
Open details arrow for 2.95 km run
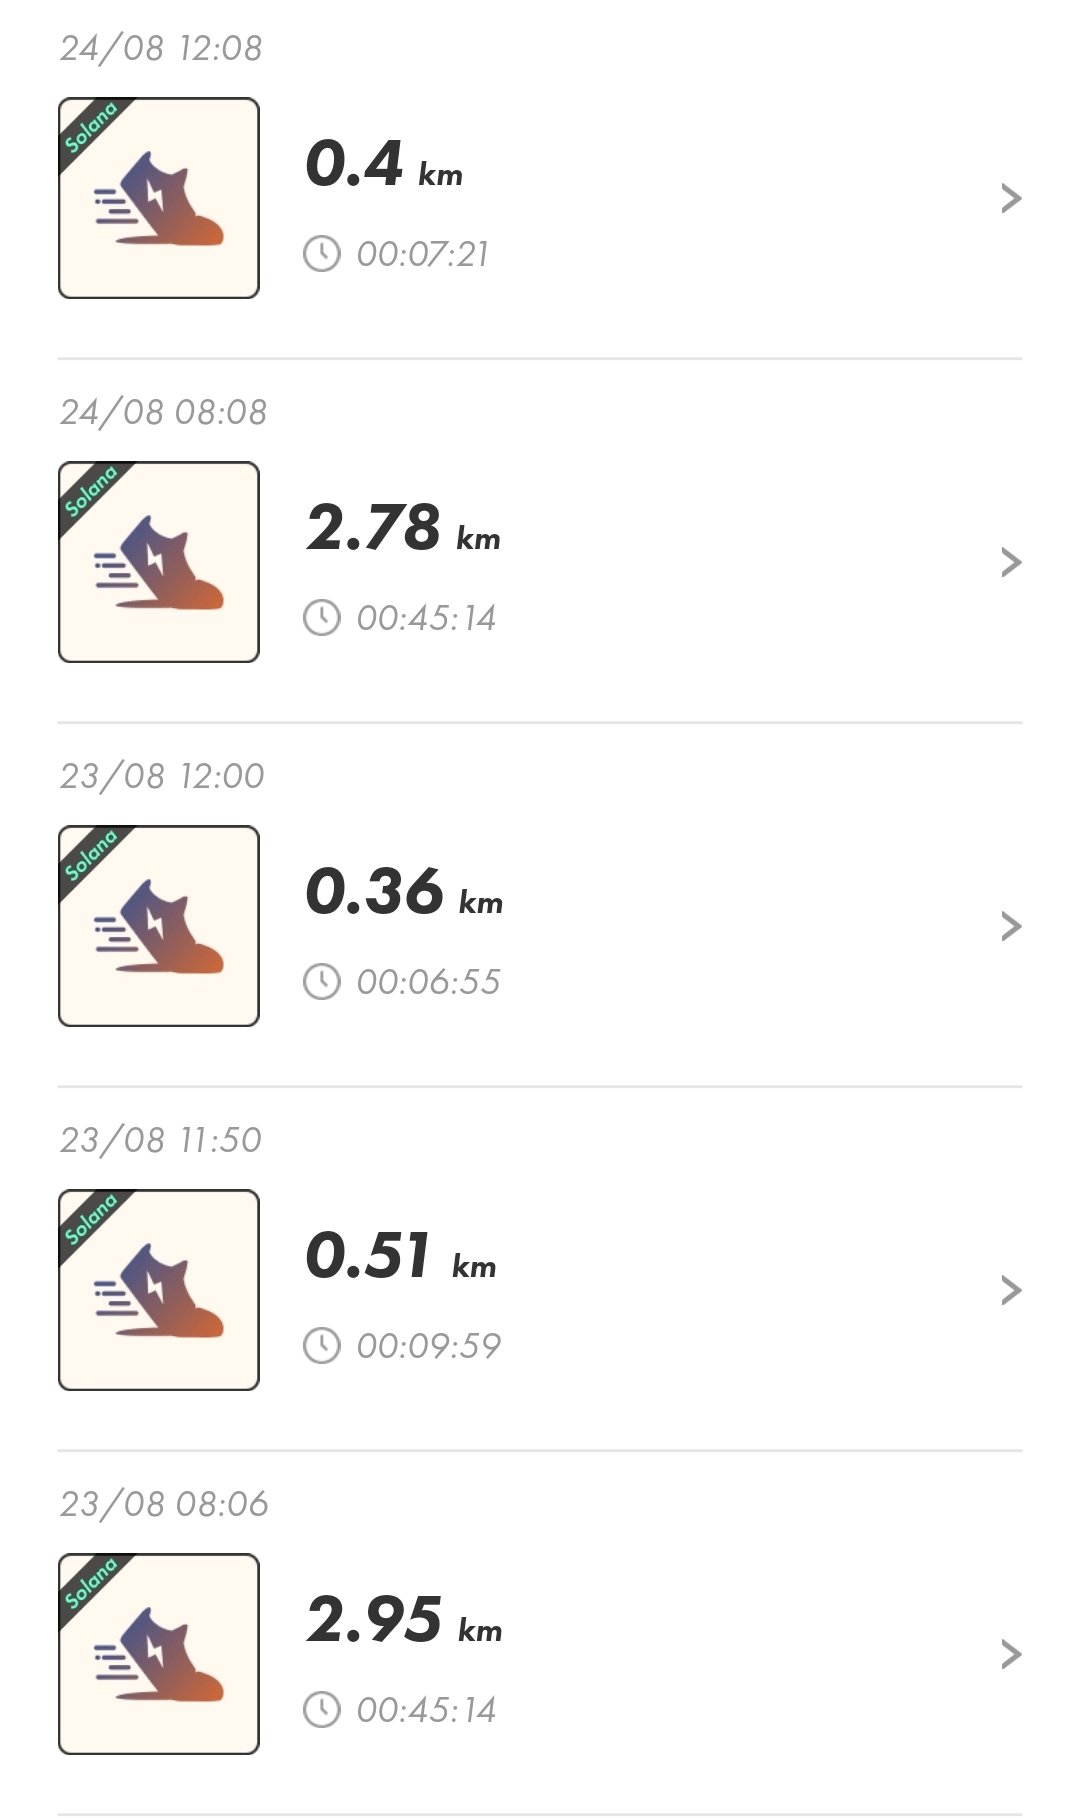click(x=1011, y=1655)
